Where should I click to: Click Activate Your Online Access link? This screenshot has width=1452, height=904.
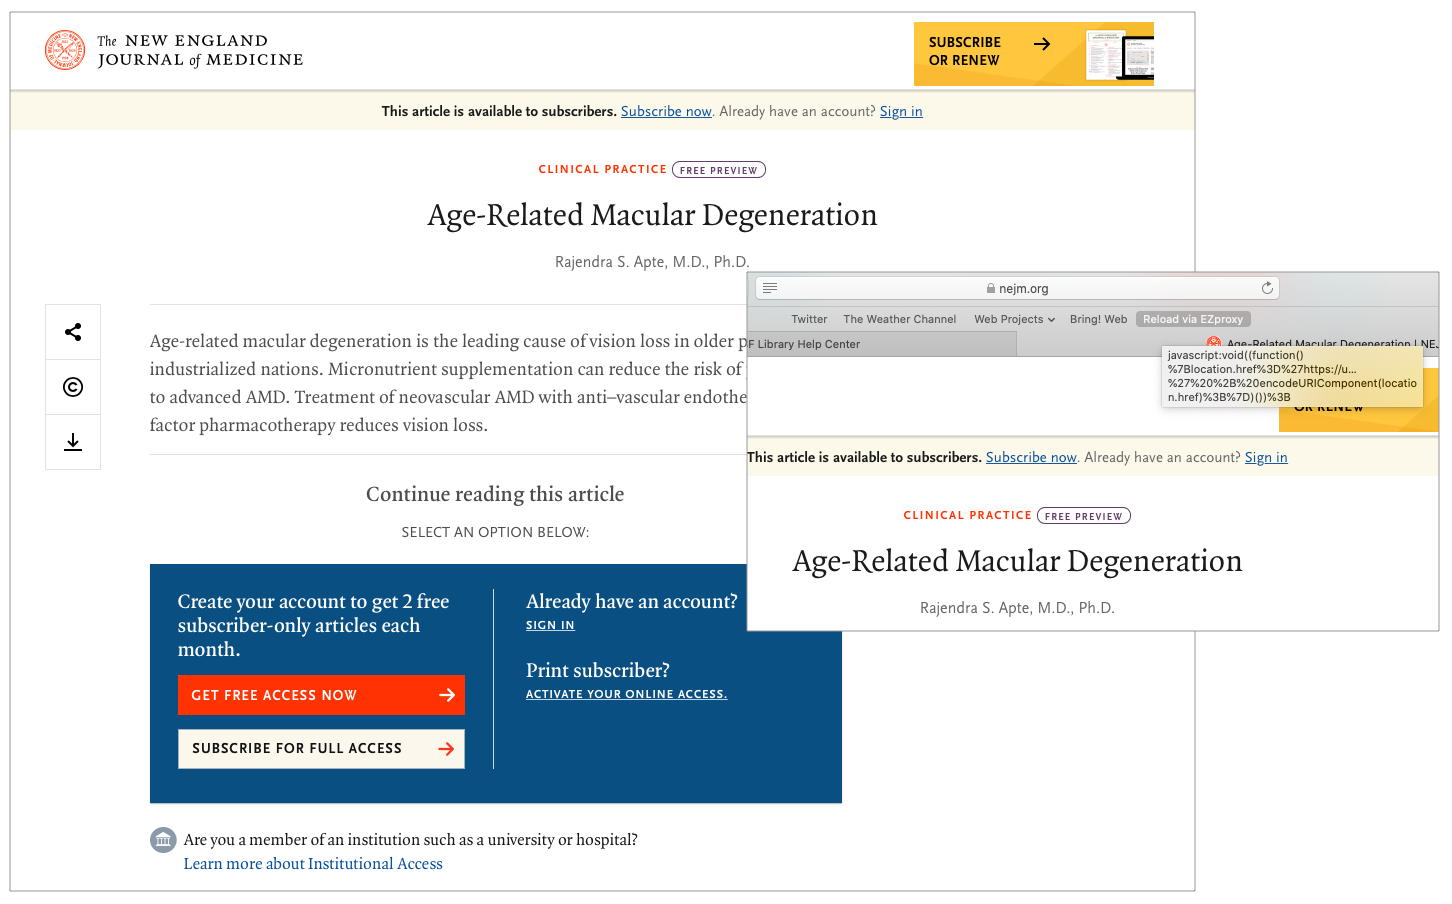point(627,694)
